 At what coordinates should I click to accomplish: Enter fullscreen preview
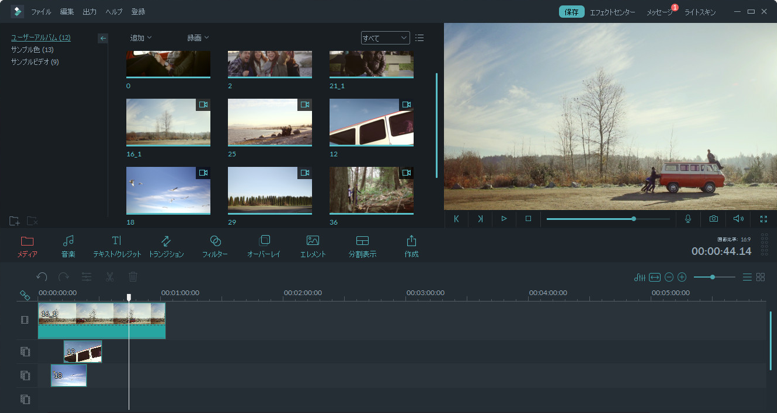click(x=763, y=219)
